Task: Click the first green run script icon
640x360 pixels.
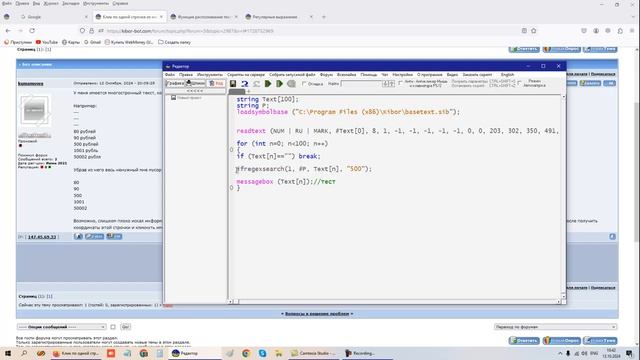Action: (x=268, y=84)
